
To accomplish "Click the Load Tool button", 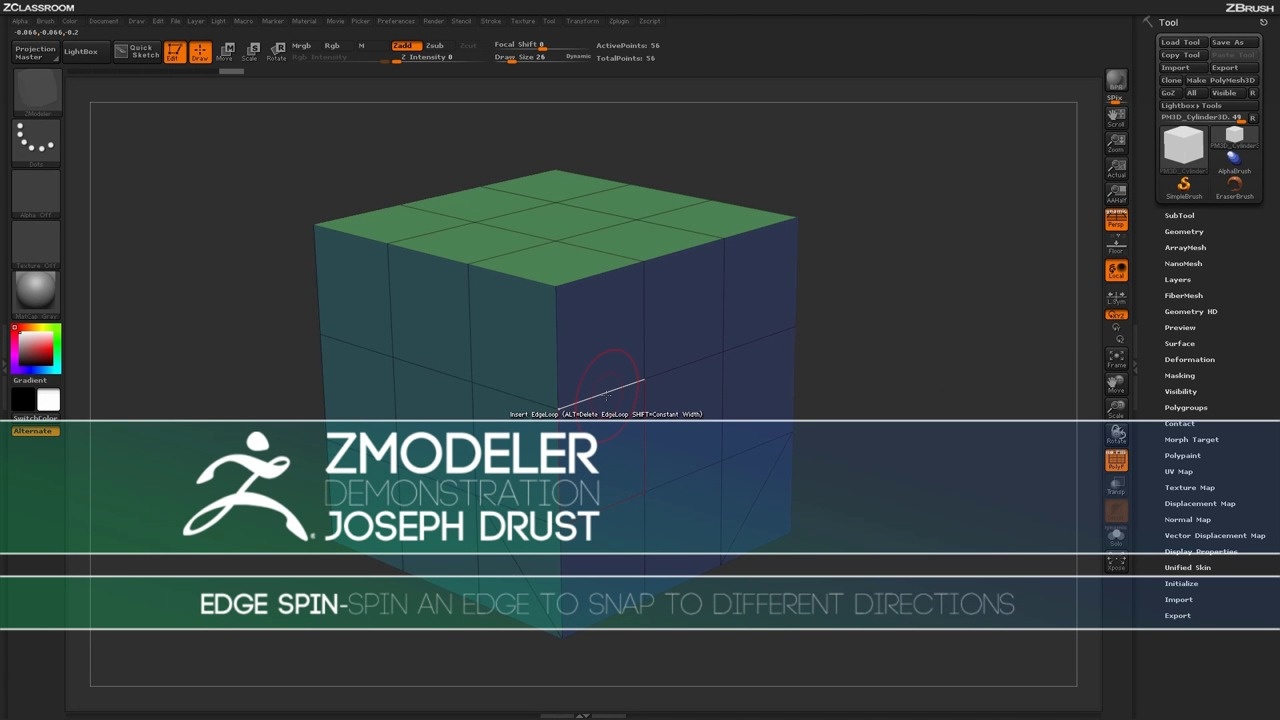I will [x=1183, y=43].
